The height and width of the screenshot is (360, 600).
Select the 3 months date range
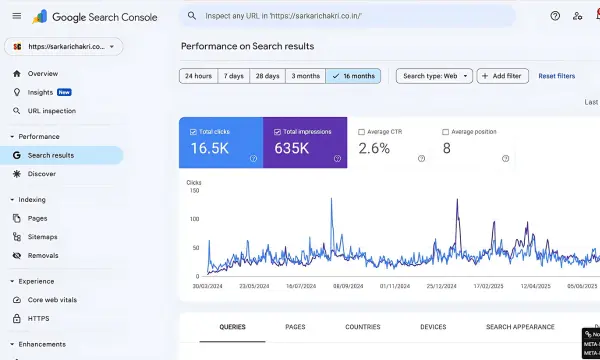tap(305, 76)
